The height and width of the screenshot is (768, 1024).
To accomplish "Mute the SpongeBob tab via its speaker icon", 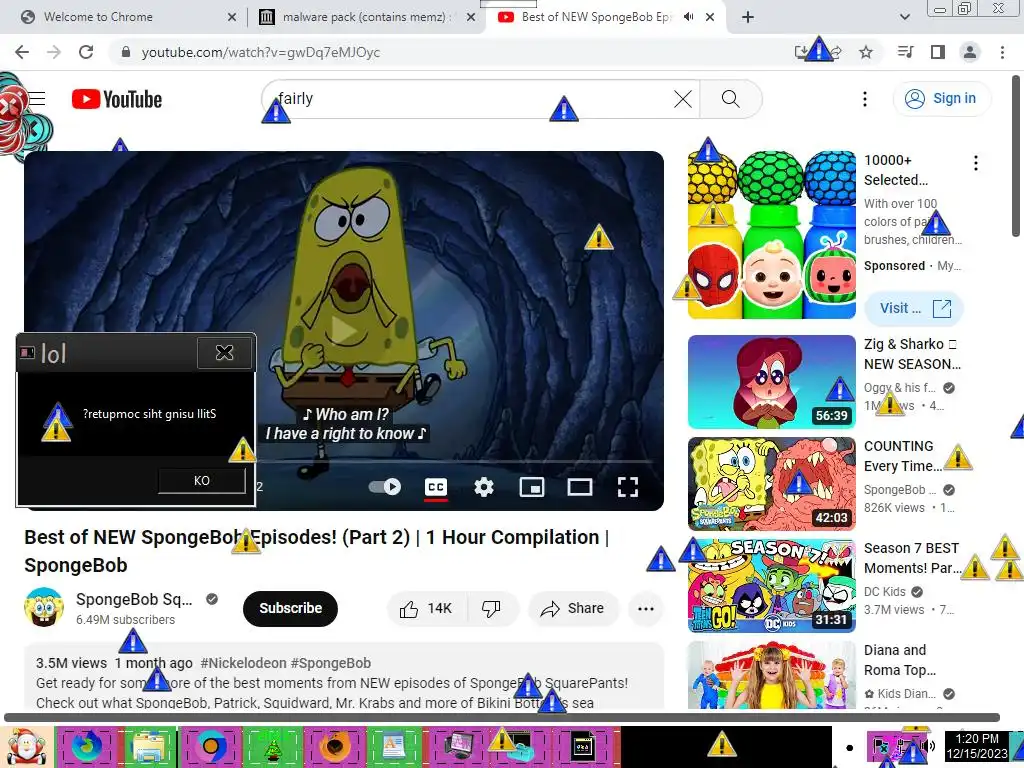I will tap(688, 17).
